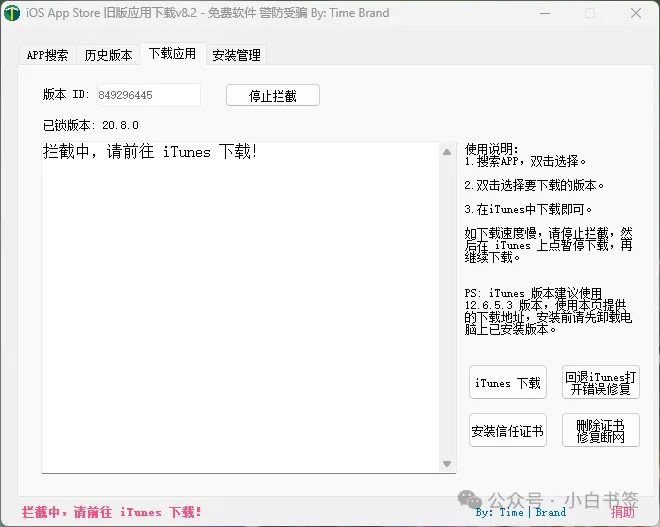
Task: Go to the 安装管理 tab
Action: (x=236, y=55)
